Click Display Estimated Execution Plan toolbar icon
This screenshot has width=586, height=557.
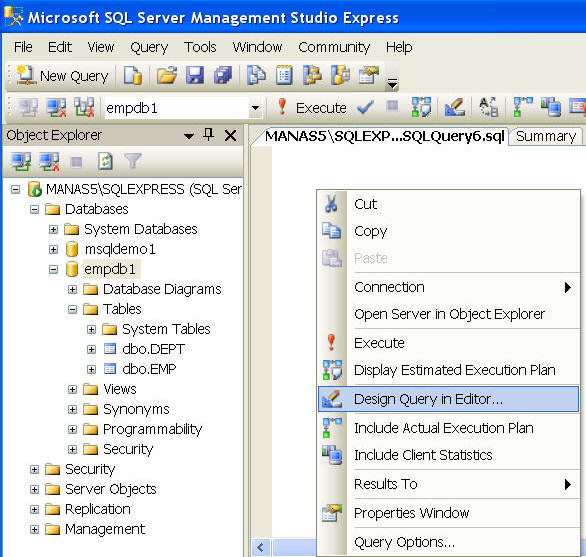click(x=421, y=108)
